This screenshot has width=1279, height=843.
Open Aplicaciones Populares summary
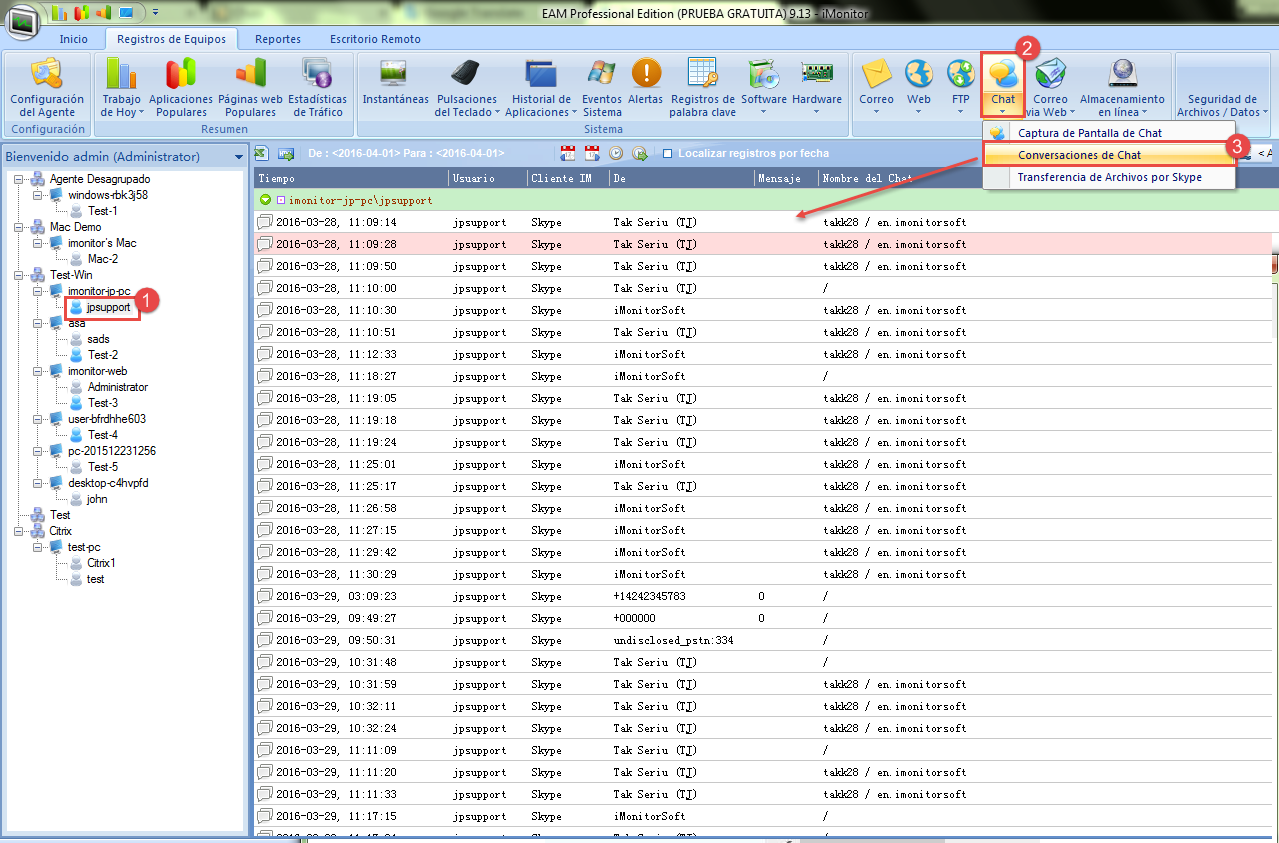pyautogui.click(x=181, y=88)
